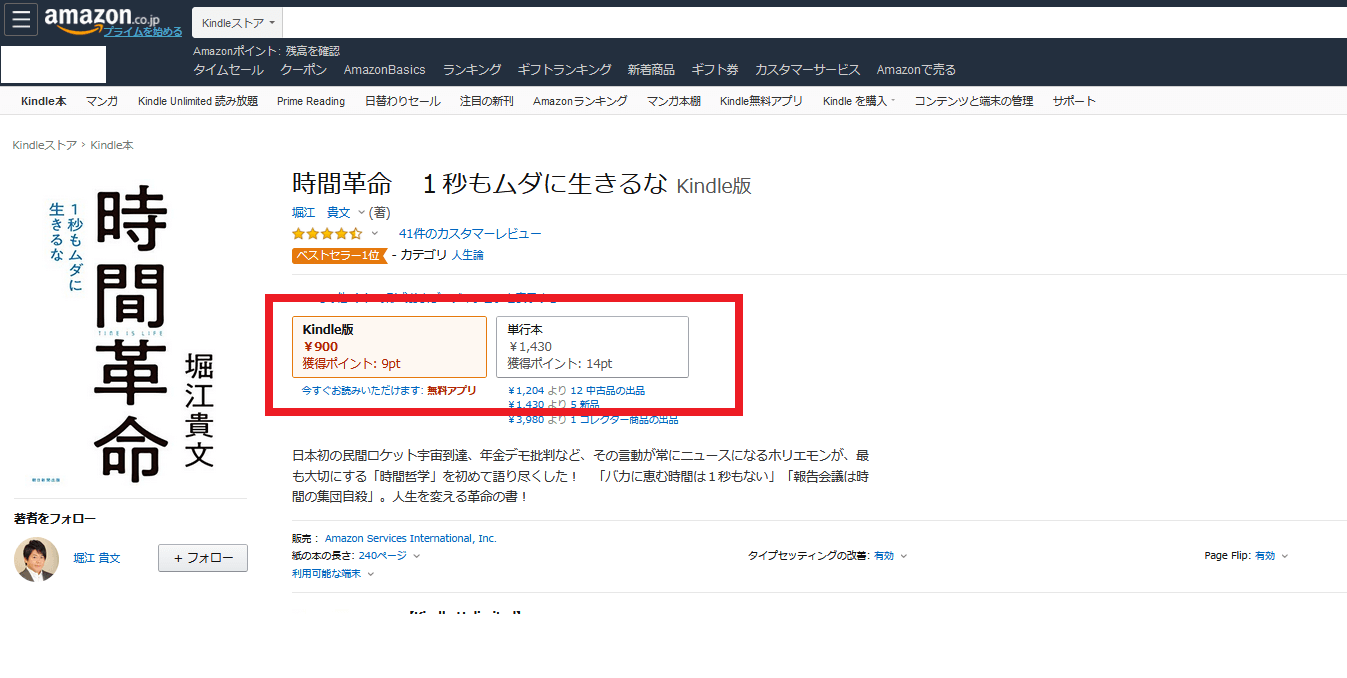Click 堀江 貴文 link beside author photo

click(x=97, y=558)
